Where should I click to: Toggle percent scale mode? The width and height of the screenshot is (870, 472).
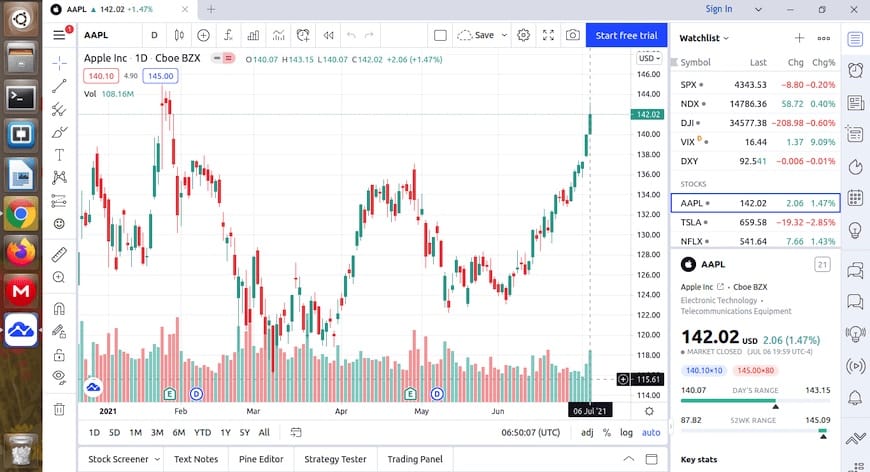pos(607,433)
